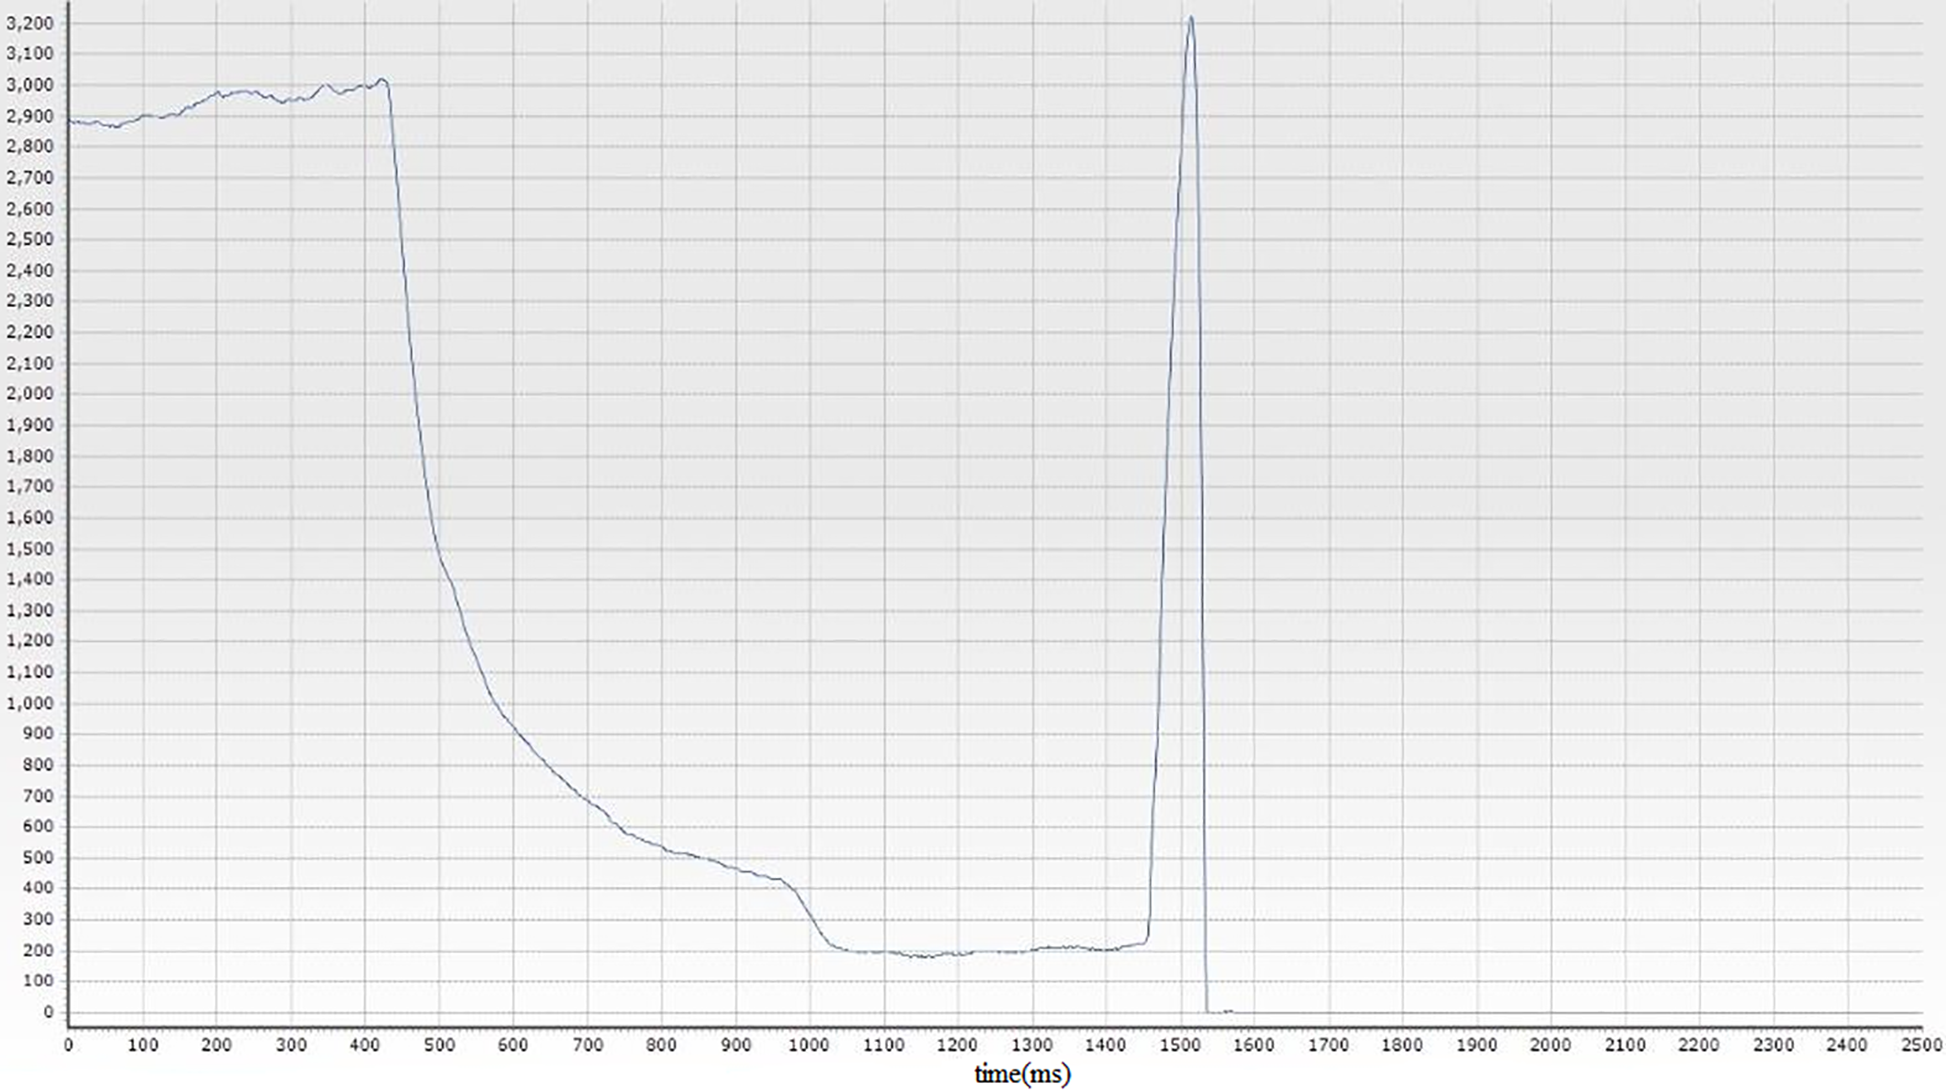
Task: Click the curve's flat plateau at 1200 ms
Action: point(957,953)
